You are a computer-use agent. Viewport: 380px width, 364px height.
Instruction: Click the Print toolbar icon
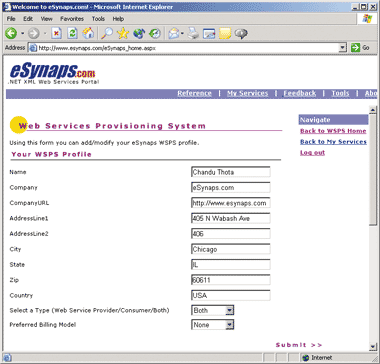(193, 33)
